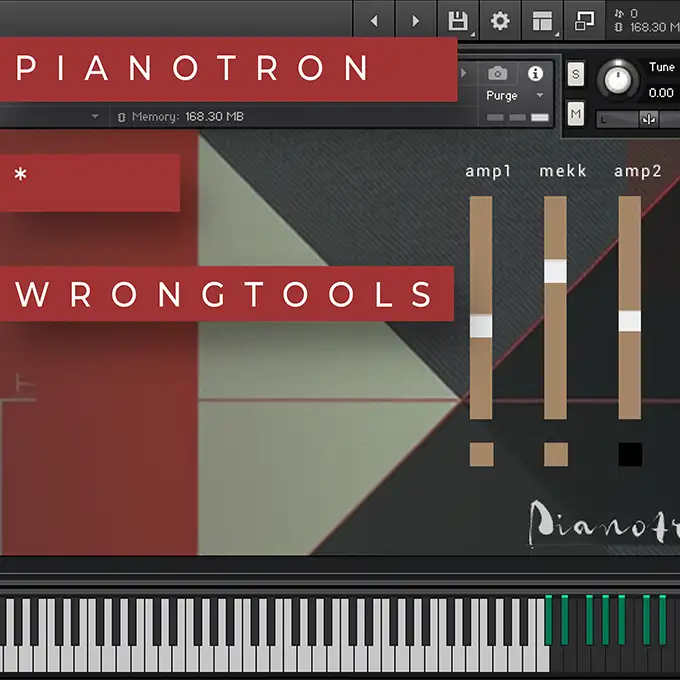Open the workspace layout panel icon

pyautogui.click(x=542, y=20)
